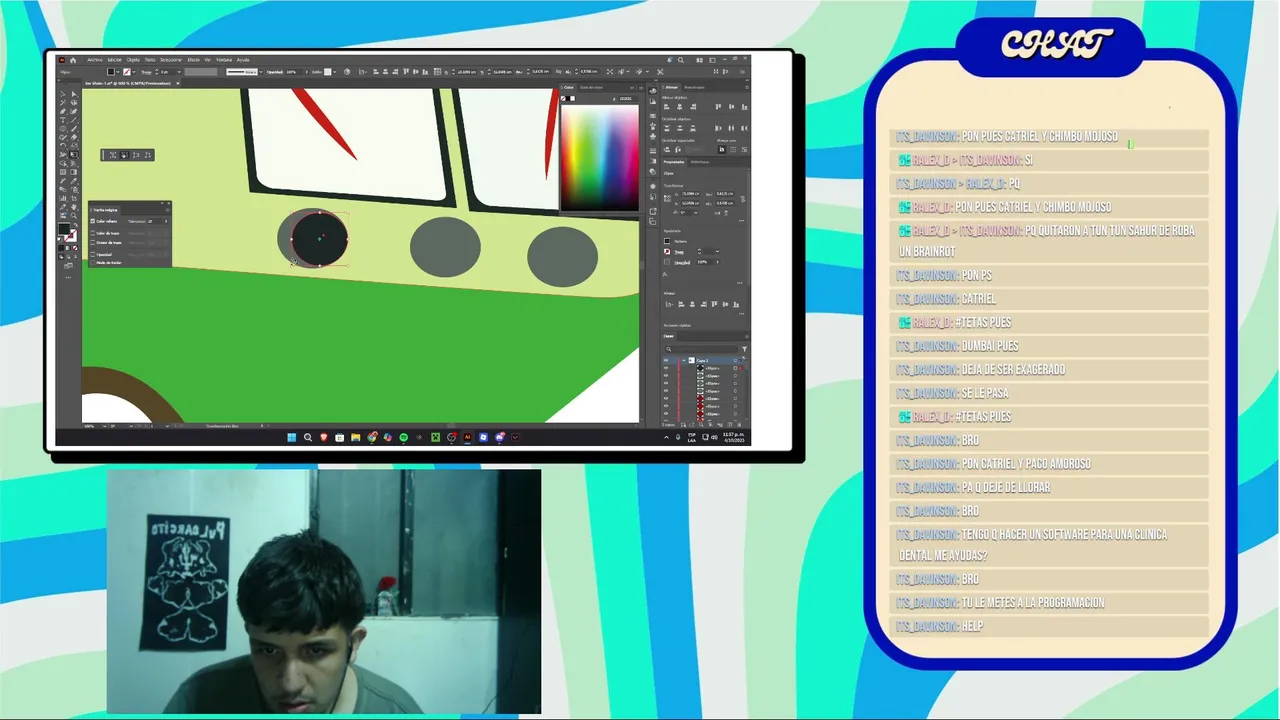The width and height of the screenshot is (1280, 720).
Task: Select the Ellipse tool
Action: point(63,129)
